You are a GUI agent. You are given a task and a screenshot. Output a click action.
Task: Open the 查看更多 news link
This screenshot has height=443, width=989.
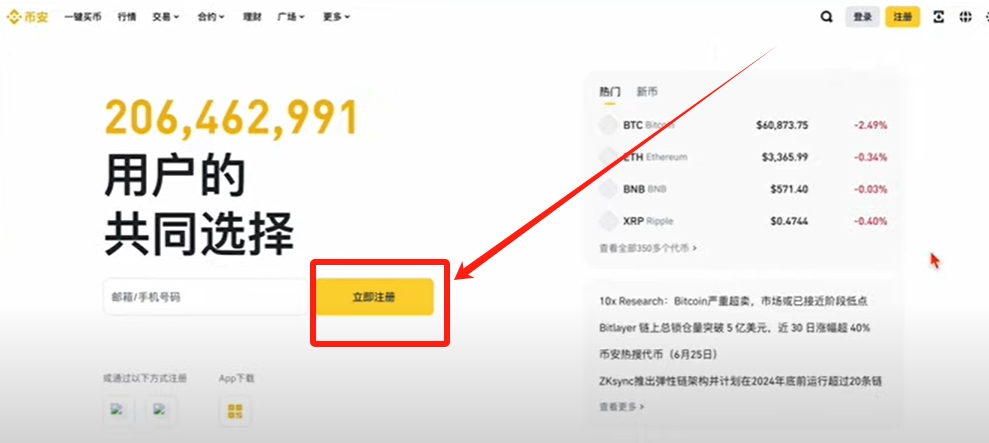(x=622, y=407)
